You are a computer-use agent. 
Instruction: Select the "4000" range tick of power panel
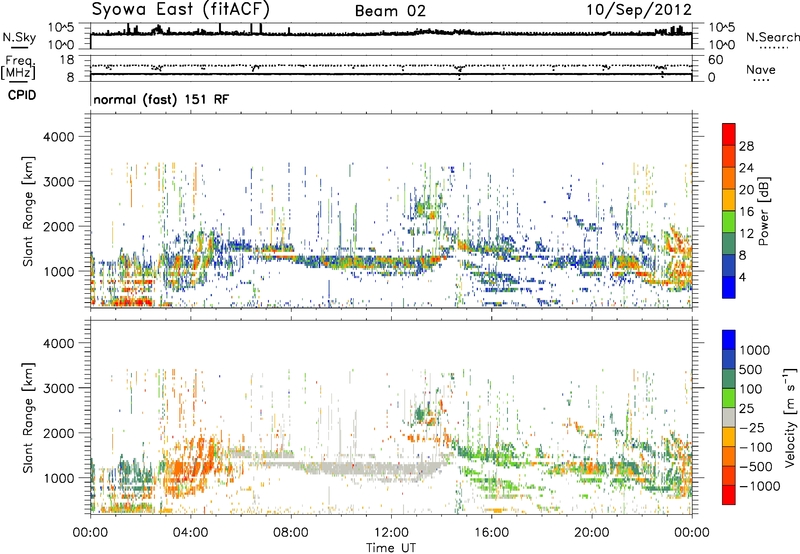click(59, 137)
